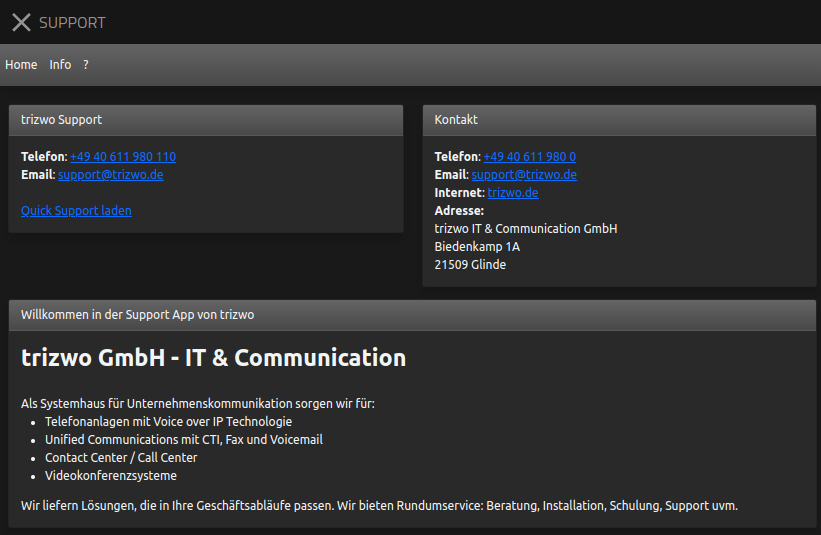
Task: Click support email link in trizwo Support panel
Action: coord(110,174)
